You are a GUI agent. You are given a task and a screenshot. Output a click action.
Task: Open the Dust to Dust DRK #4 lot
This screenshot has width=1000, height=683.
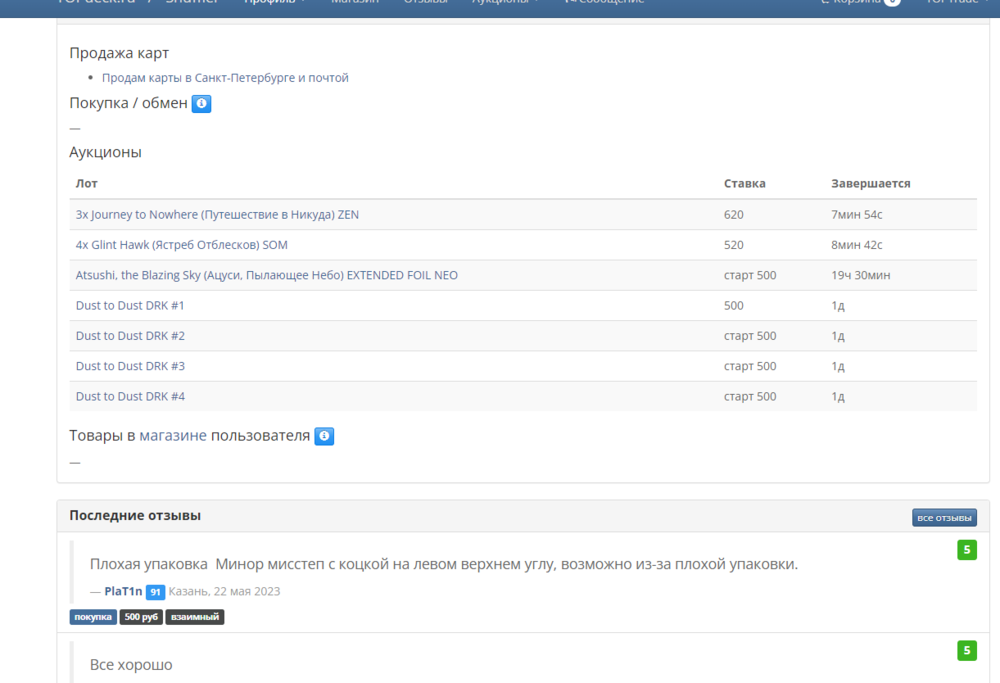(130, 396)
